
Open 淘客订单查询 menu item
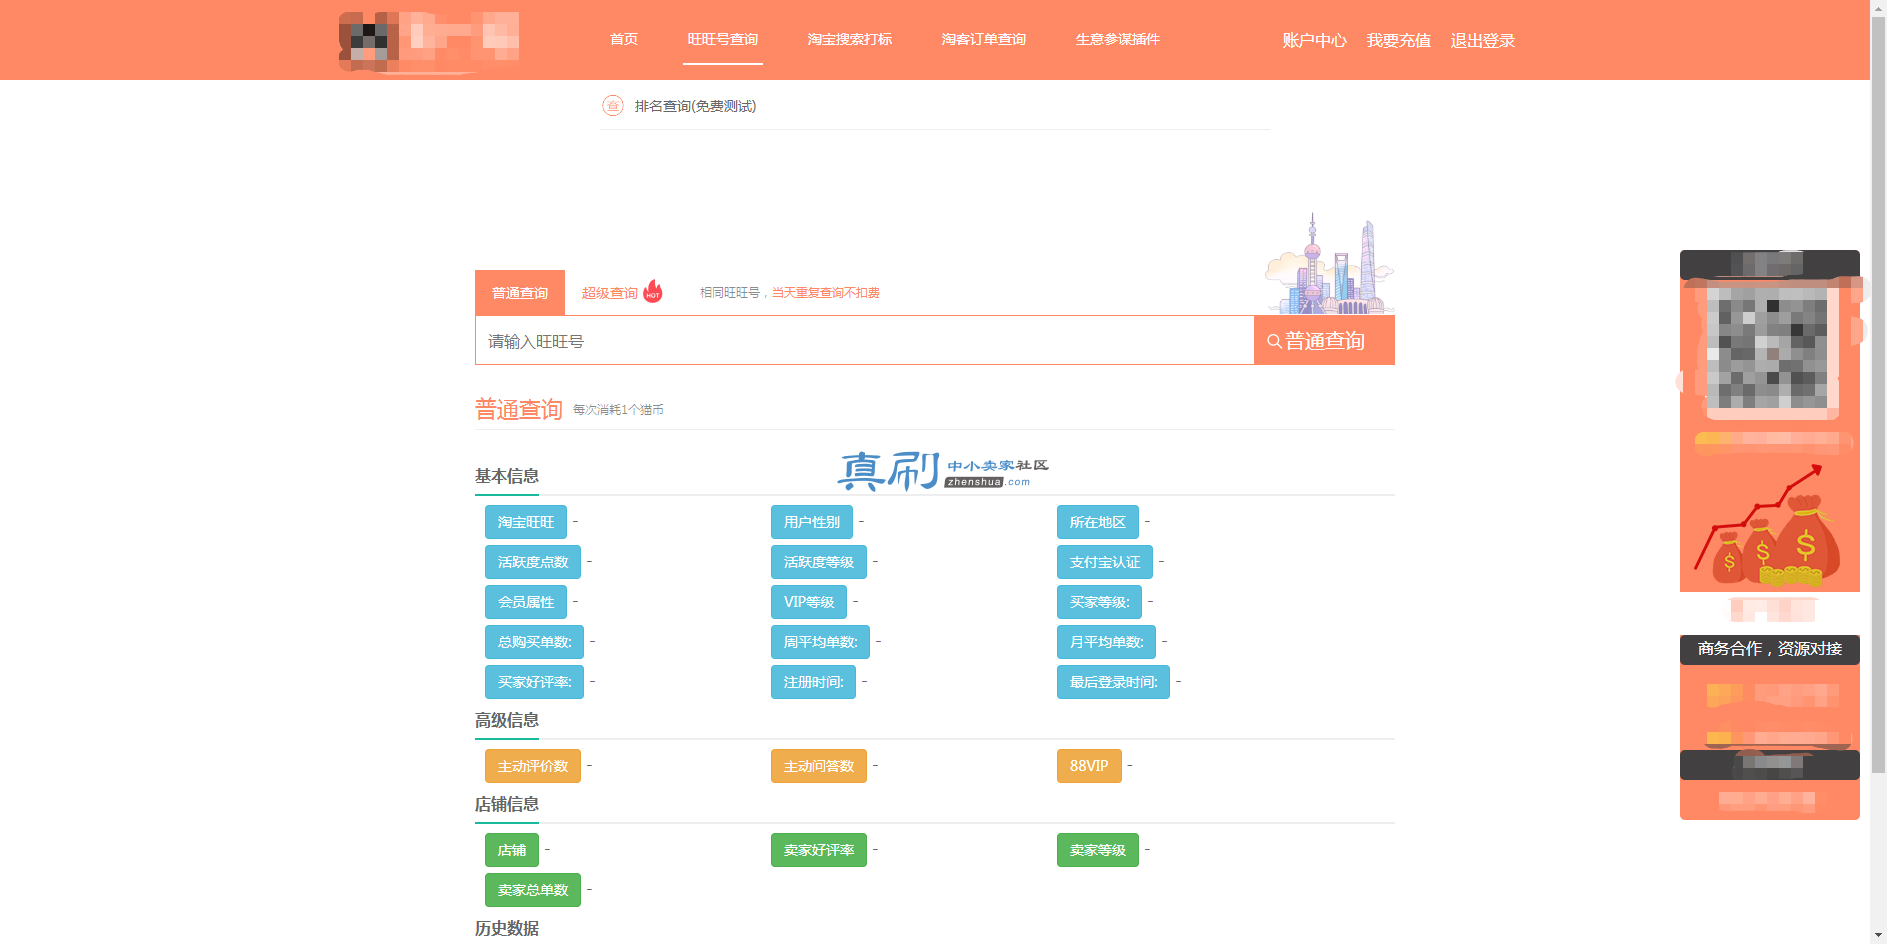[984, 40]
